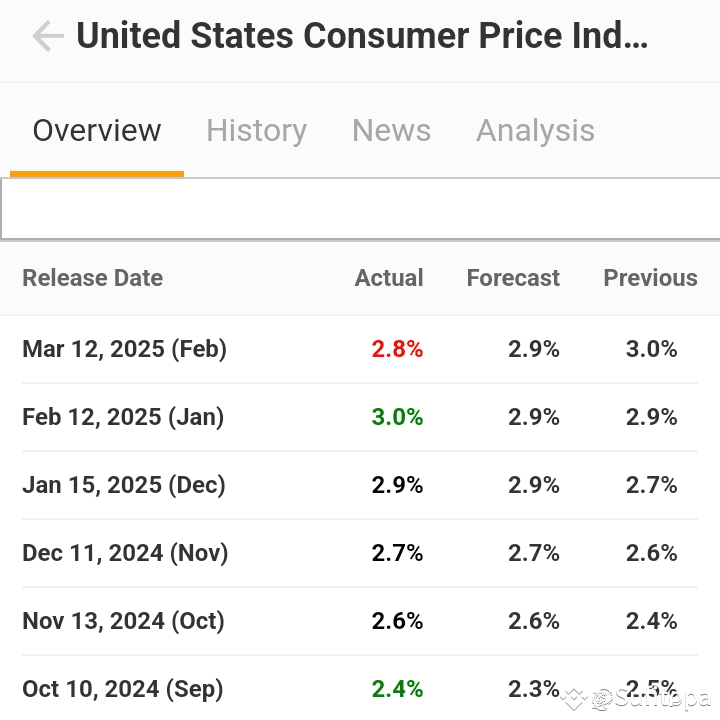This screenshot has height=720, width=720.
Task: Click the Forecast column header
Action: click(x=513, y=278)
